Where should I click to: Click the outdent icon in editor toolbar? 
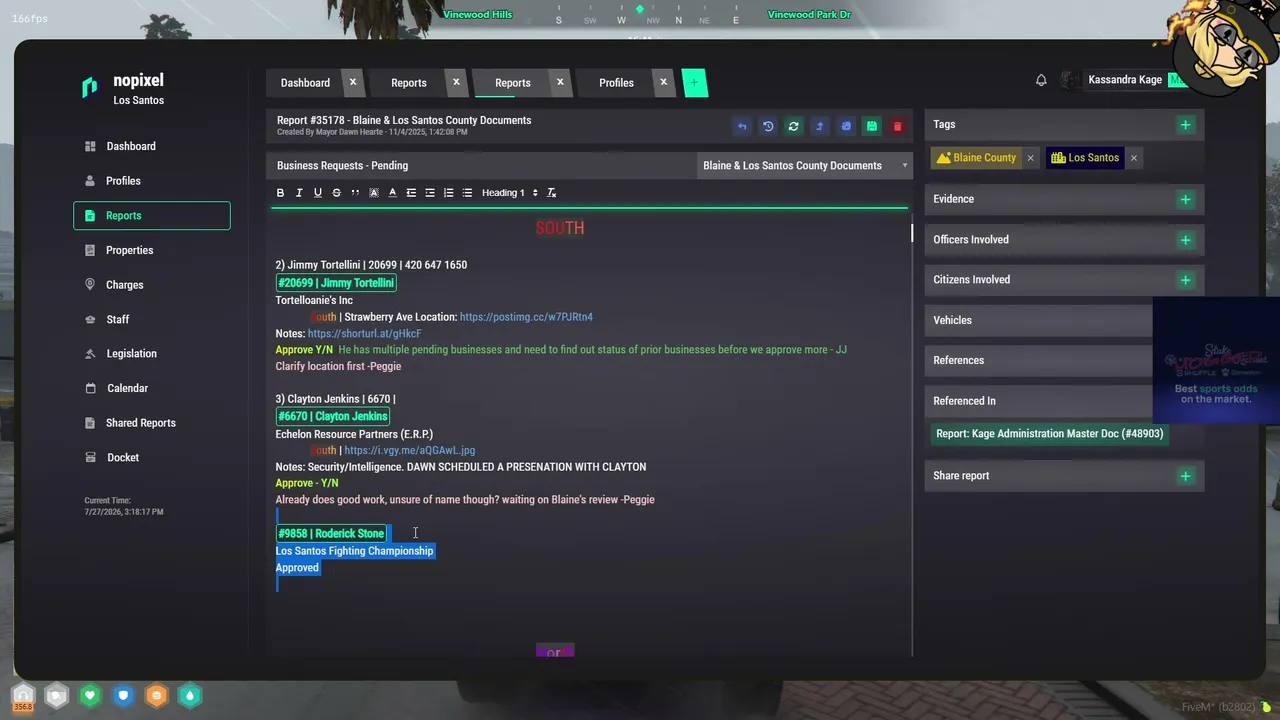pos(411,193)
